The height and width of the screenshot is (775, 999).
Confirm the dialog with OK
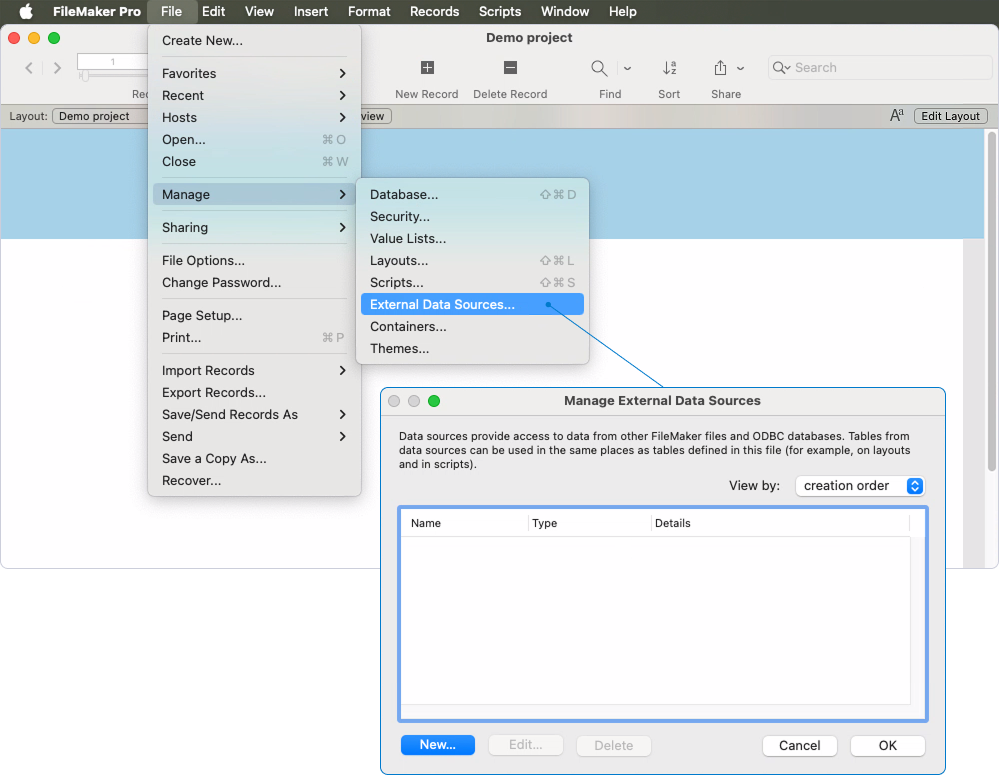[x=887, y=745]
